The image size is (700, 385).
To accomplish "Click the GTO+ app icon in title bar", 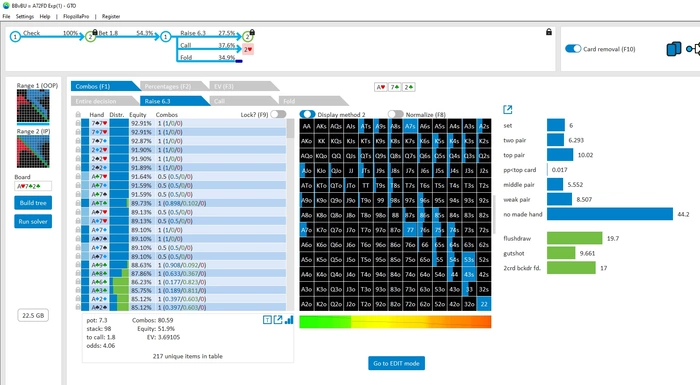I will coord(6,5).
